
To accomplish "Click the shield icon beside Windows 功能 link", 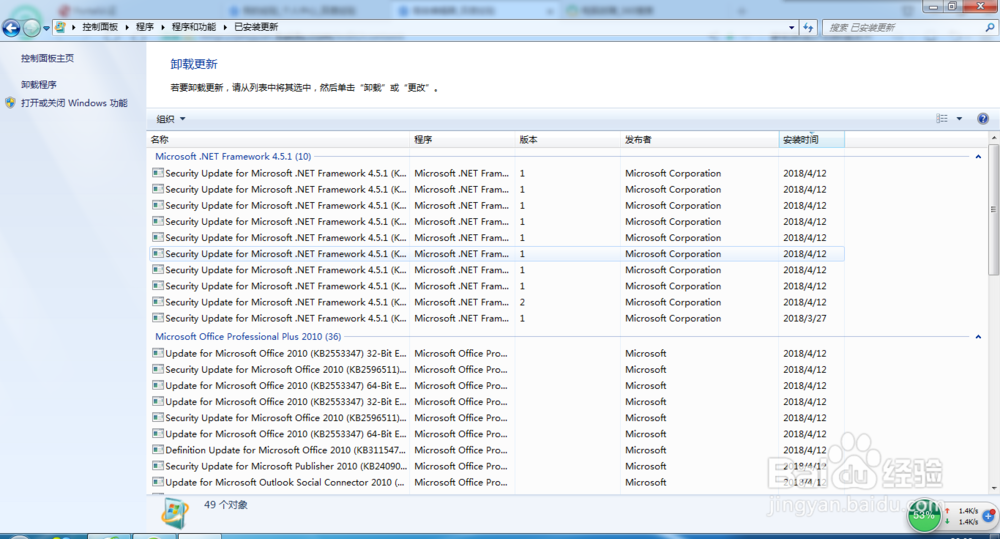I will pos(10,102).
